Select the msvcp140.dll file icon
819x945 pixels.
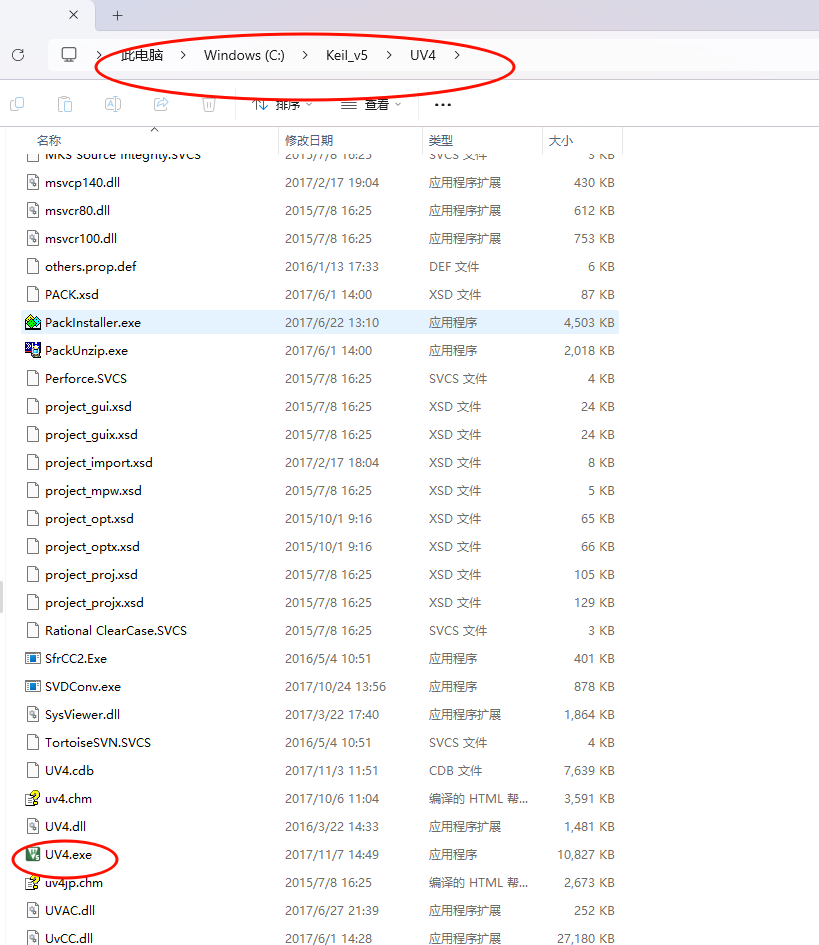[33, 182]
